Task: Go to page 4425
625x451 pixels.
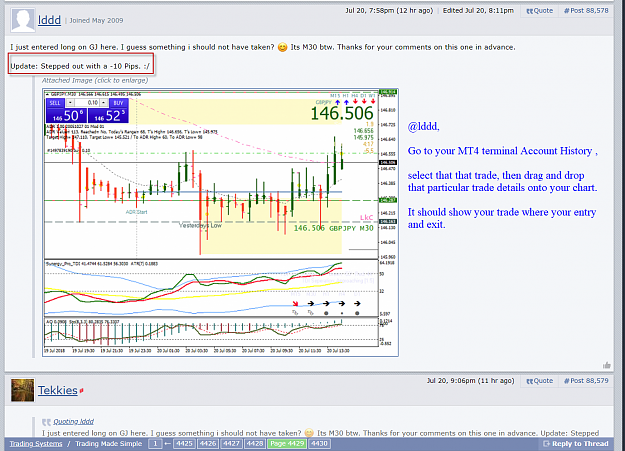Action: pos(184,444)
